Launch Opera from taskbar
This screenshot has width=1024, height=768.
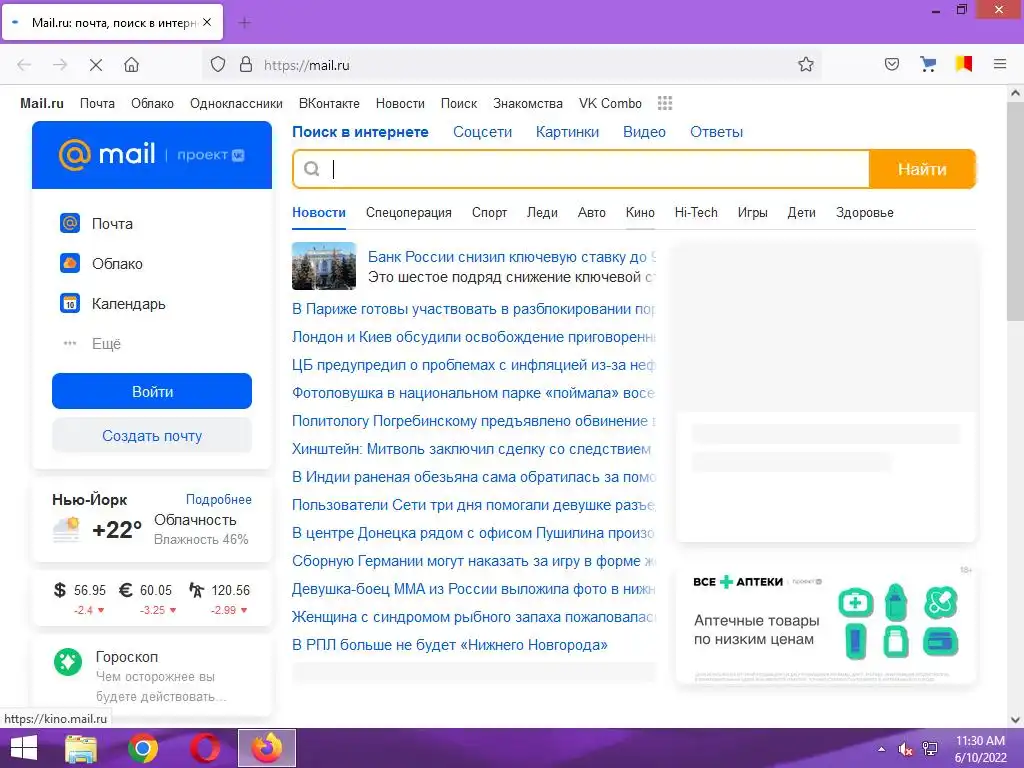tap(205, 748)
